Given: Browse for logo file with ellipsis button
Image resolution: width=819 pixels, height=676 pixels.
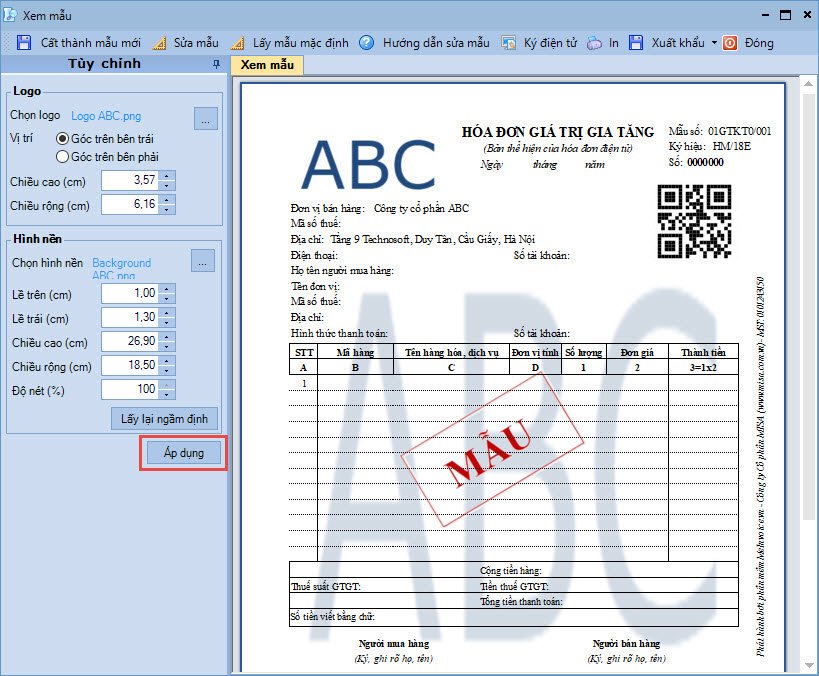Looking at the screenshot, I should pyautogui.click(x=205, y=119).
